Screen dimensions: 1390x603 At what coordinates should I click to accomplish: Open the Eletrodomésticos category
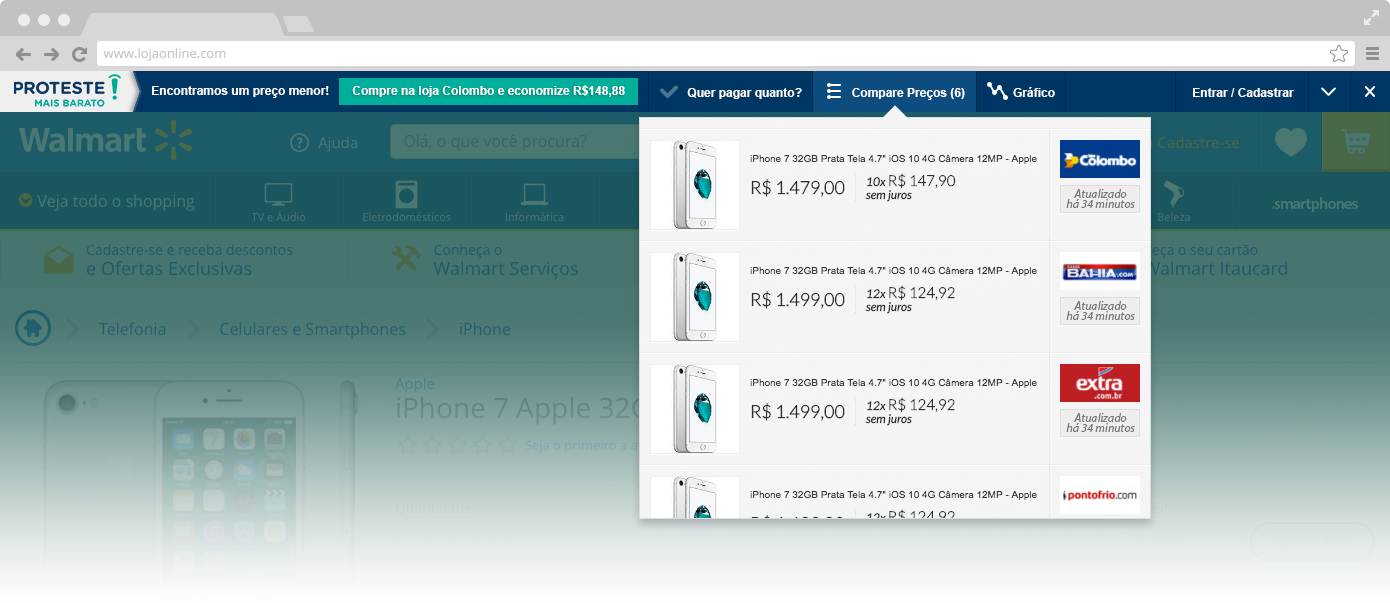coord(406,201)
